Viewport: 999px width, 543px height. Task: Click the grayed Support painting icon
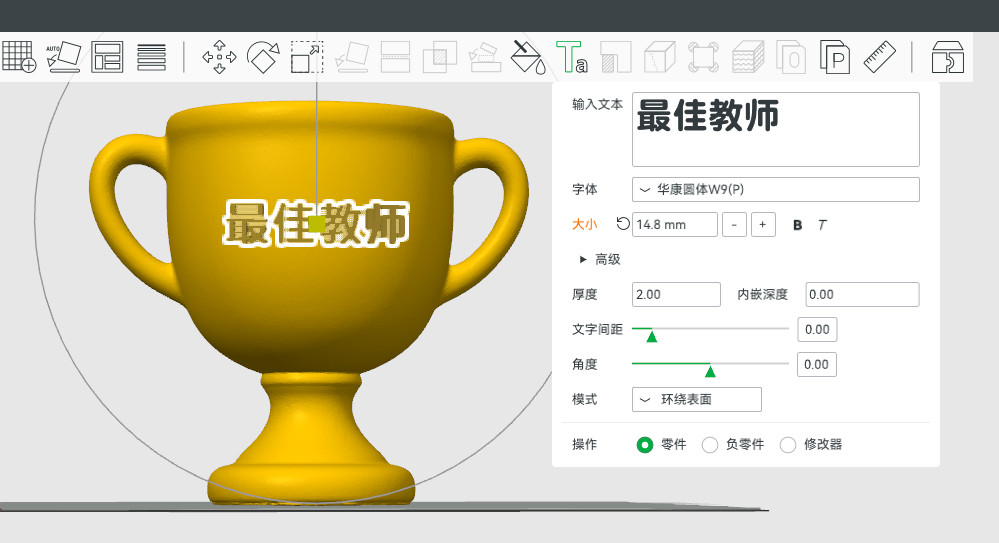click(615, 57)
